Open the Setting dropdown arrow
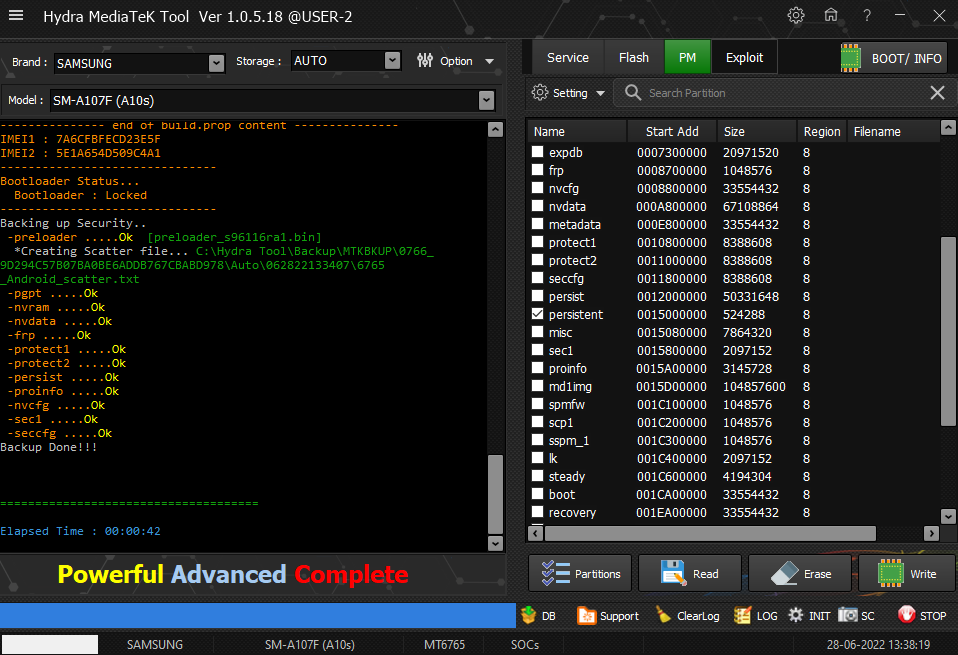 (x=600, y=93)
